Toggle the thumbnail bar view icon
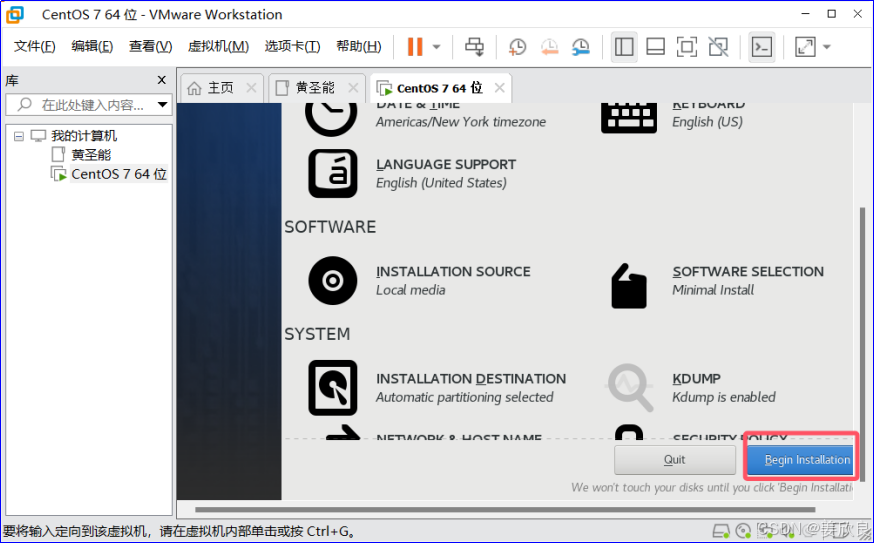 tap(655, 47)
